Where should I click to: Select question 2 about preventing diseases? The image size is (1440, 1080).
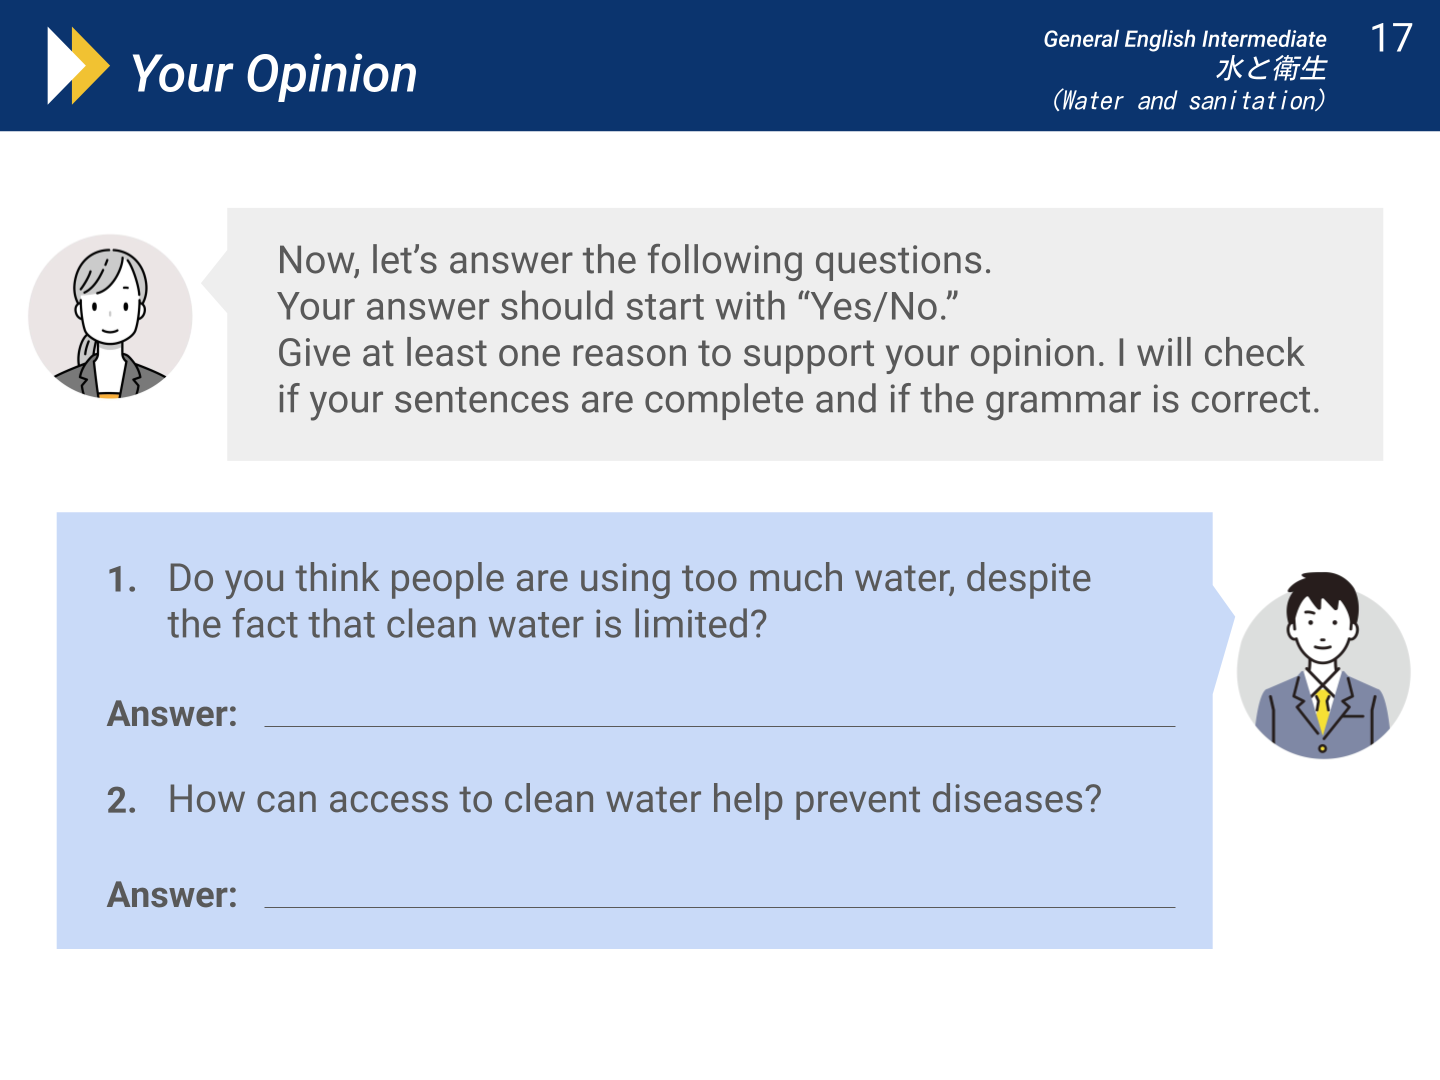click(635, 799)
